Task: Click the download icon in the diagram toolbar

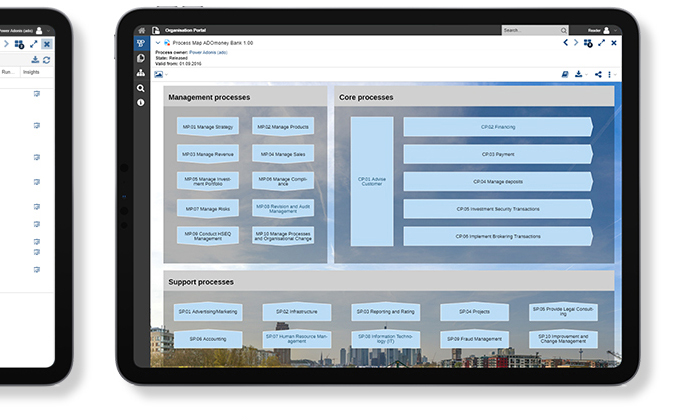Action: 579,74
